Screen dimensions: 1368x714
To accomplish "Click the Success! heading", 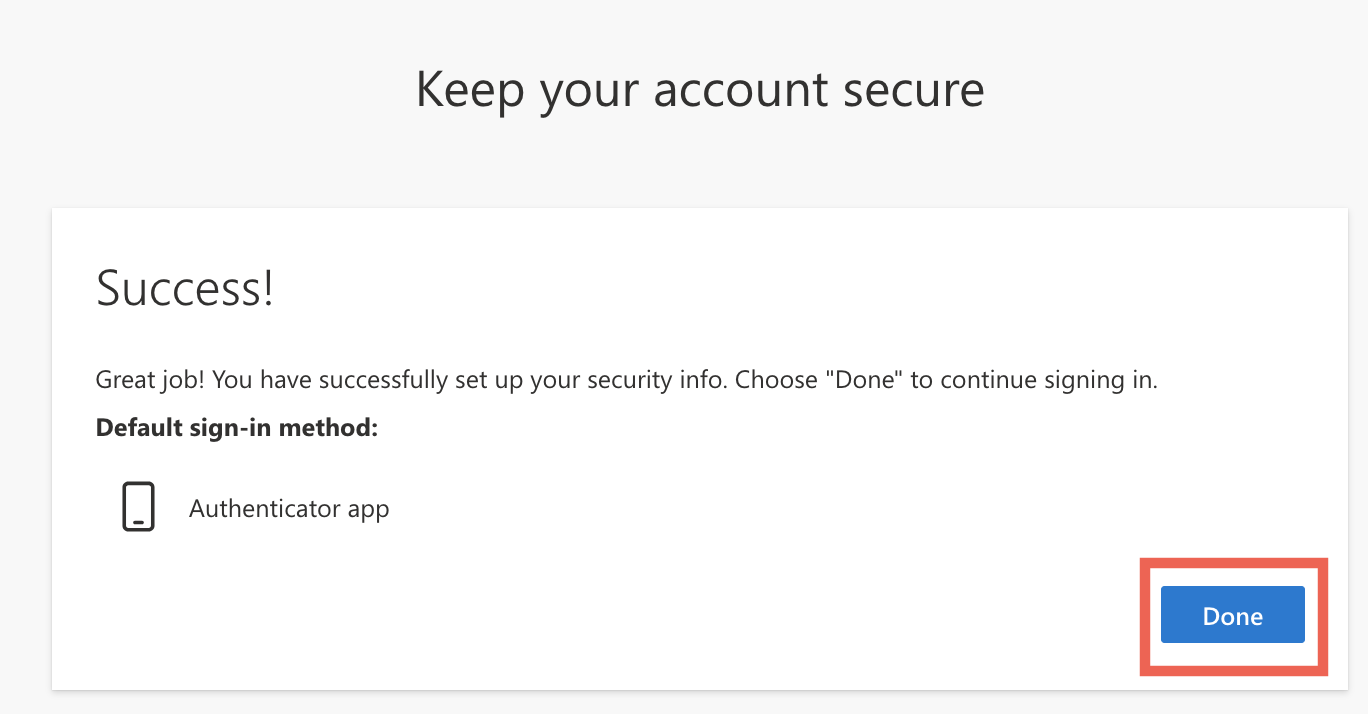I will 184,289.
